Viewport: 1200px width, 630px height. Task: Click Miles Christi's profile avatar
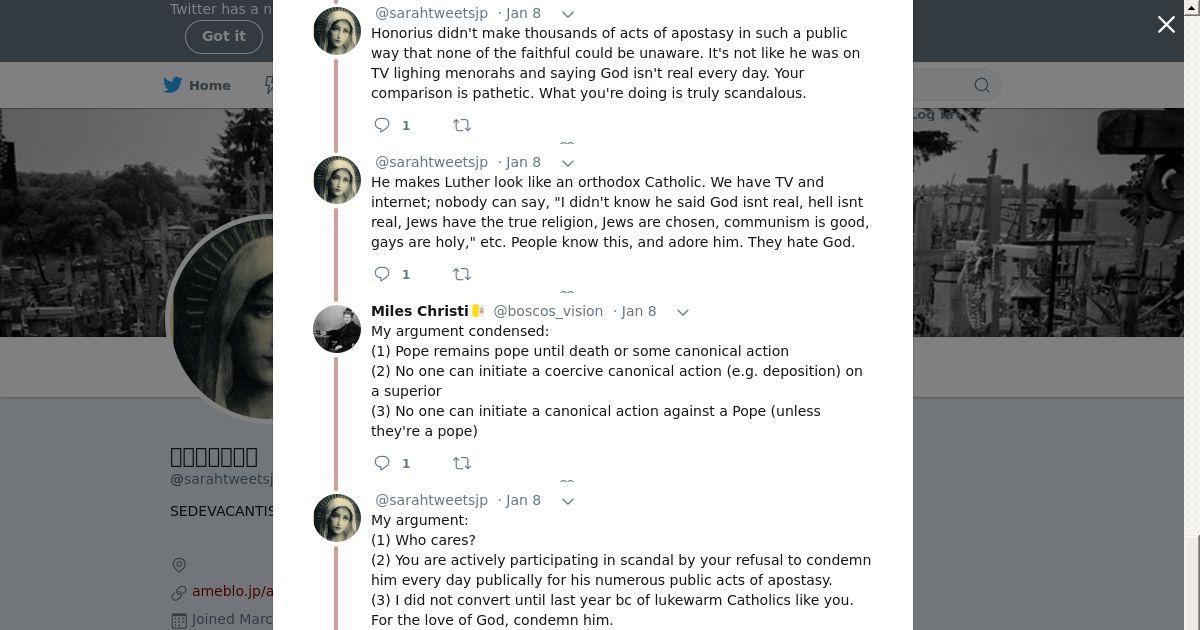click(337, 329)
